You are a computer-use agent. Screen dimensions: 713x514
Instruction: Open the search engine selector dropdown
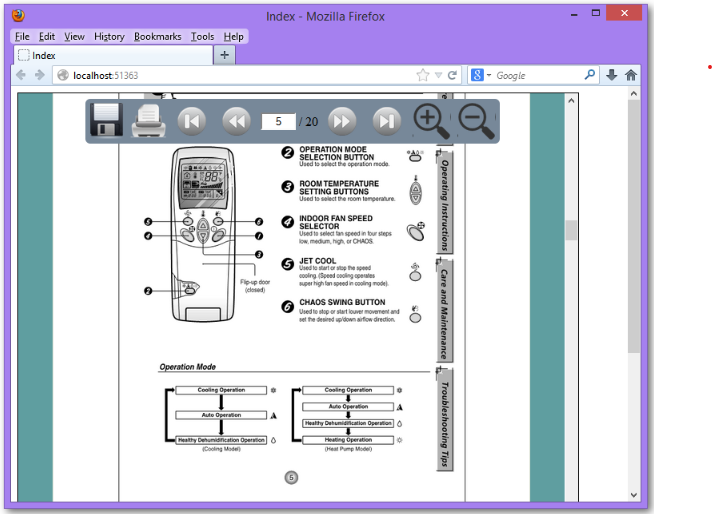coord(481,75)
